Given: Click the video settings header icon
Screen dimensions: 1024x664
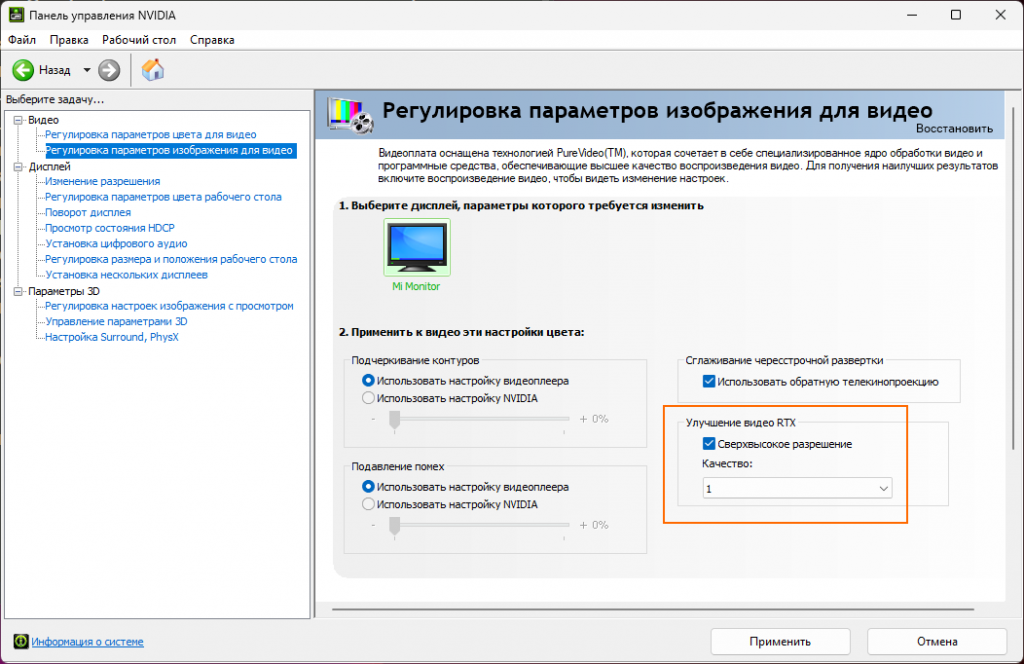Looking at the screenshot, I should point(350,115).
